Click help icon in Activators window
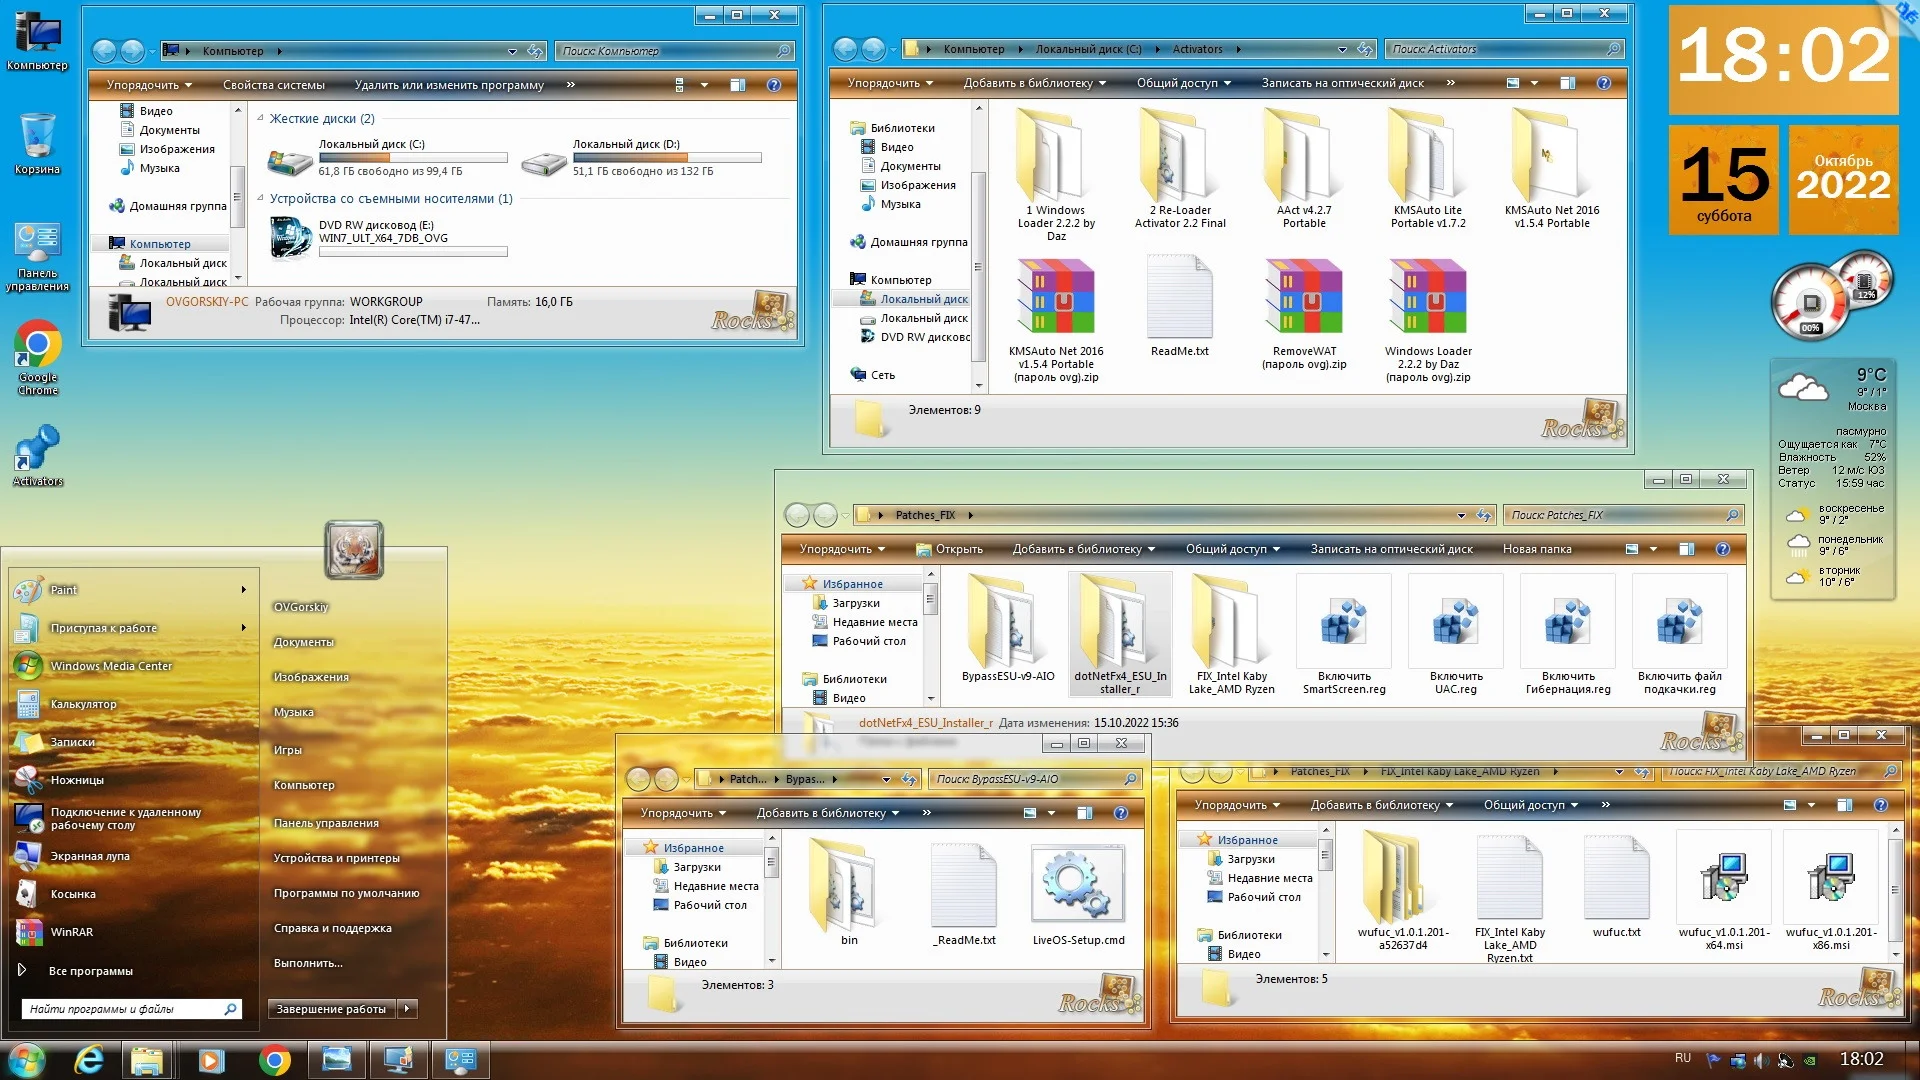The image size is (1920, 1080). point(1603,83)
